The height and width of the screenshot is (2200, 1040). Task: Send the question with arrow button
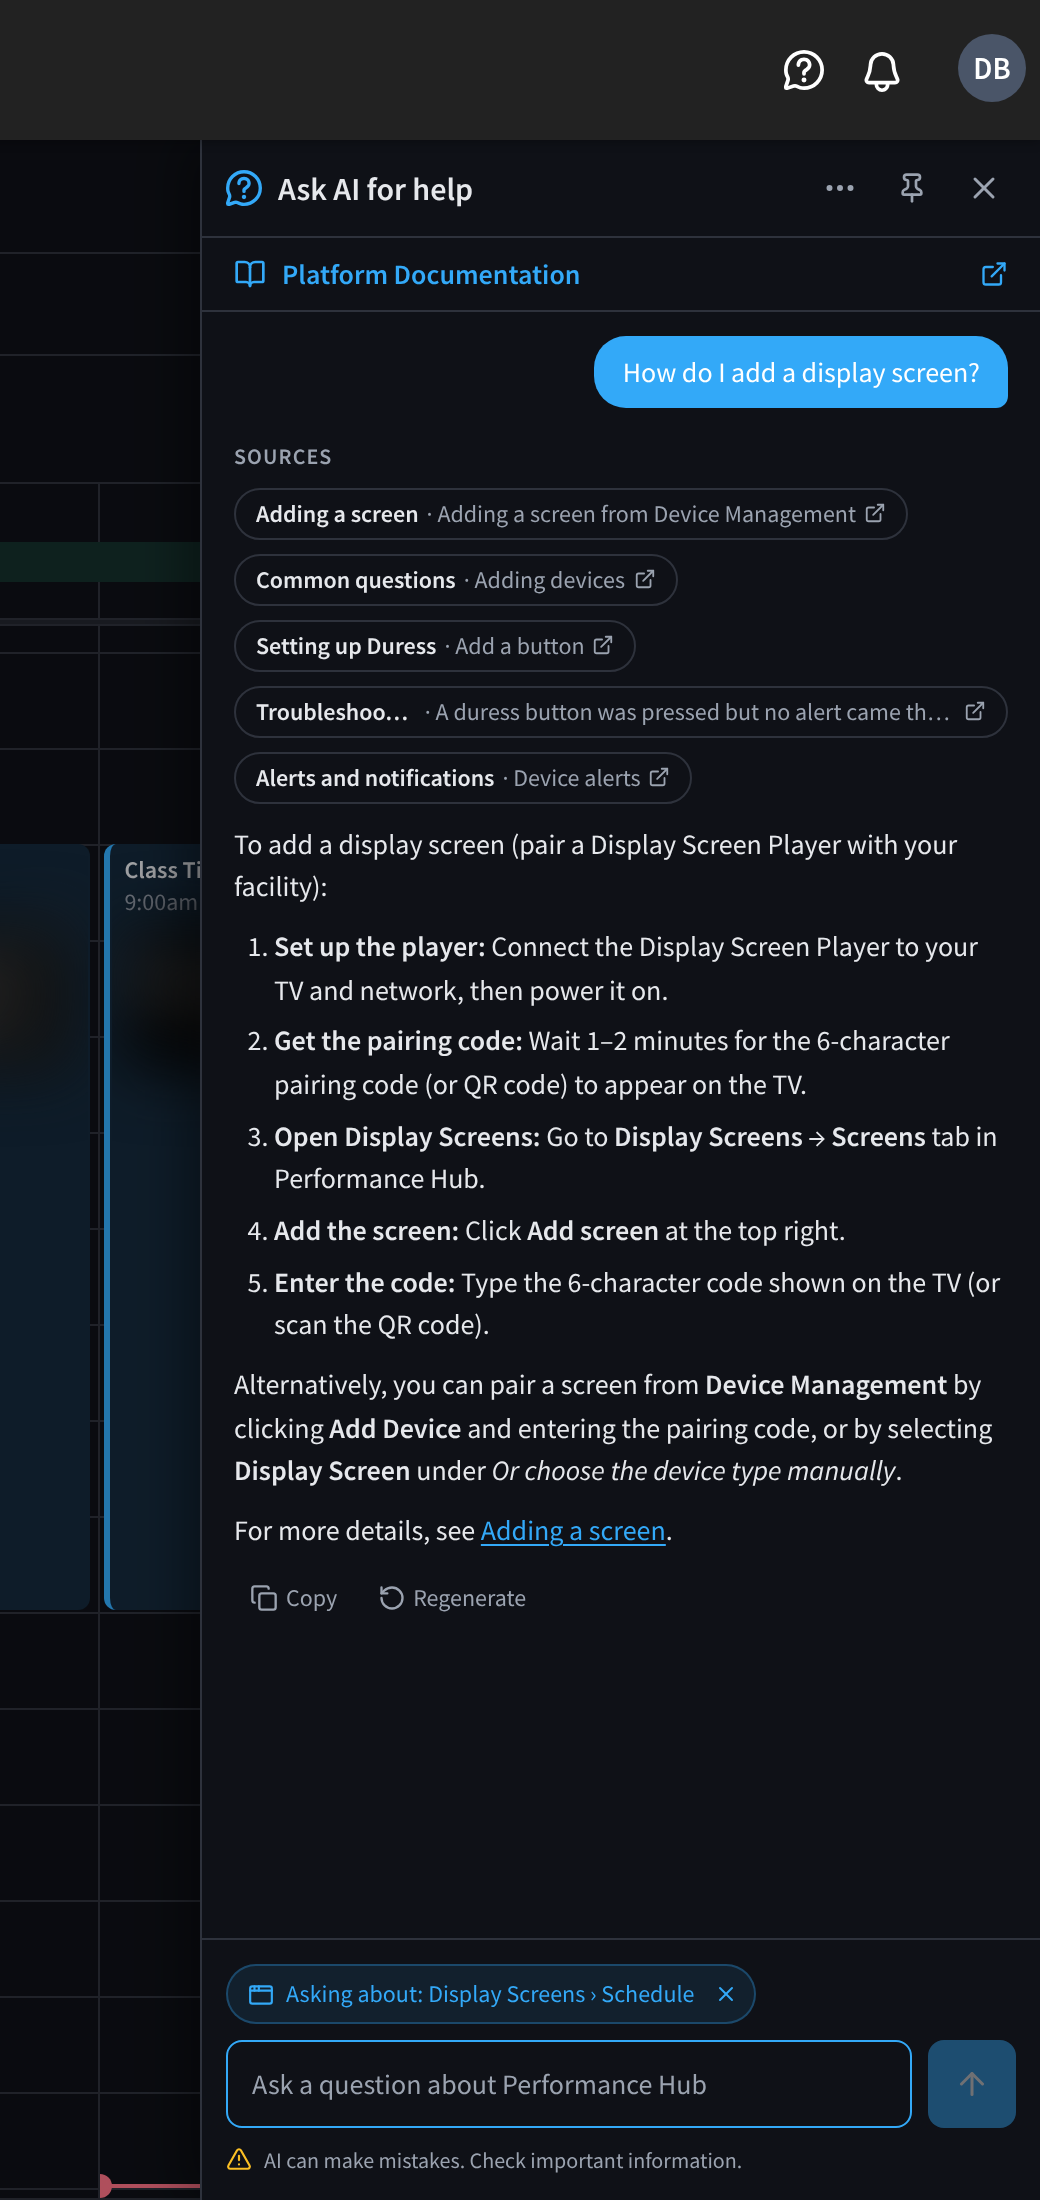[972, 2084]
